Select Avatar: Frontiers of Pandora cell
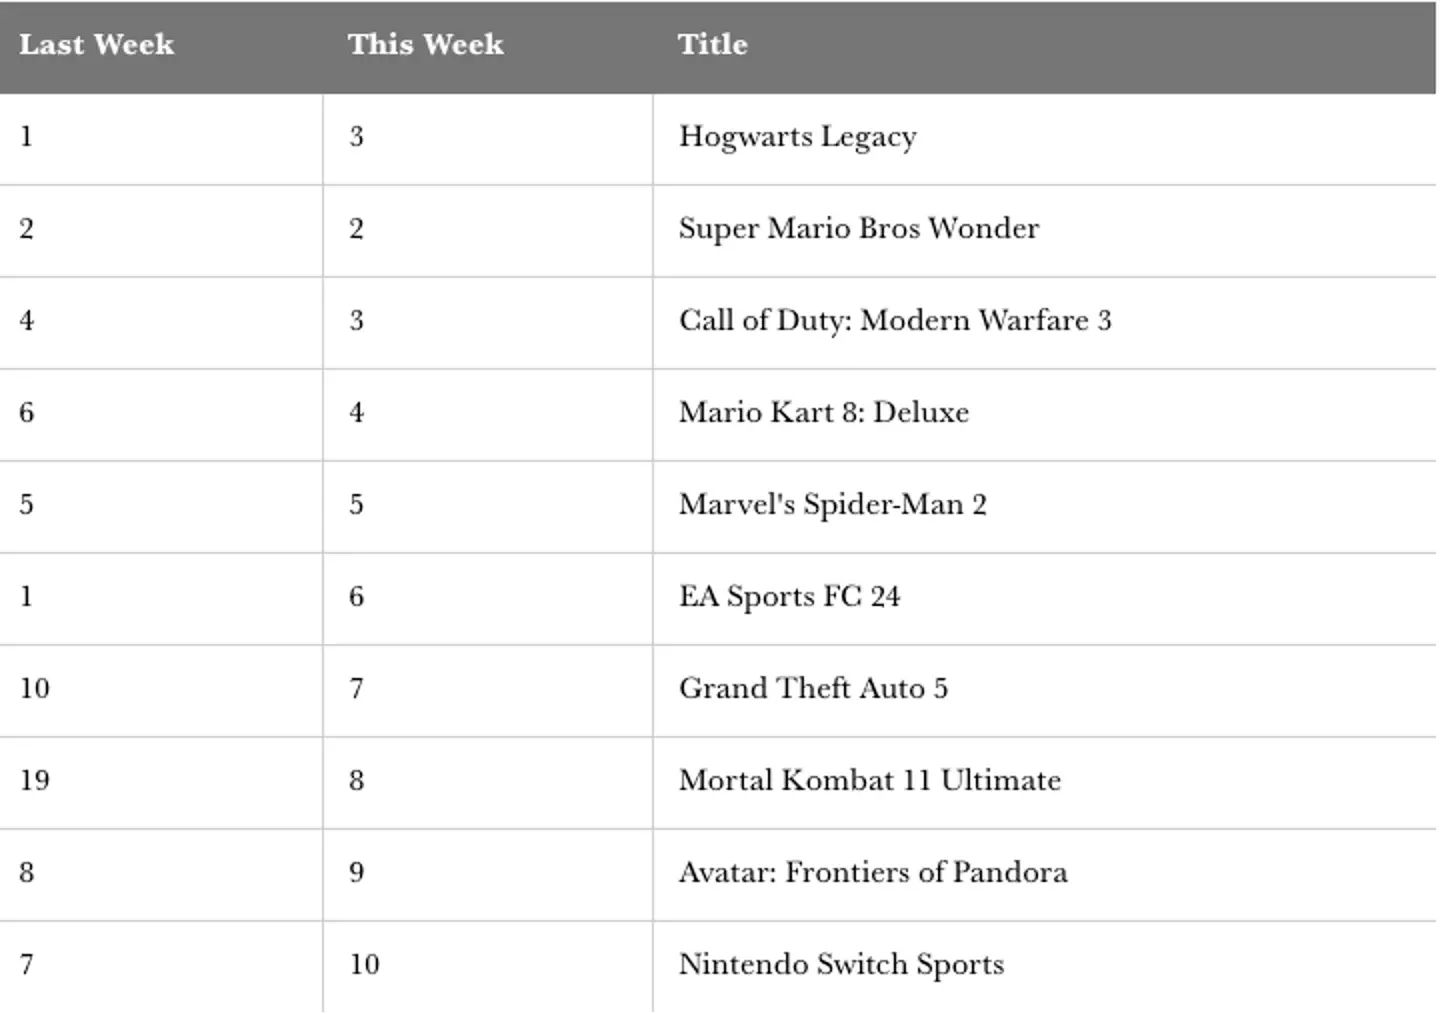The image size is (1440, 1014). click(x=872, y=873)
